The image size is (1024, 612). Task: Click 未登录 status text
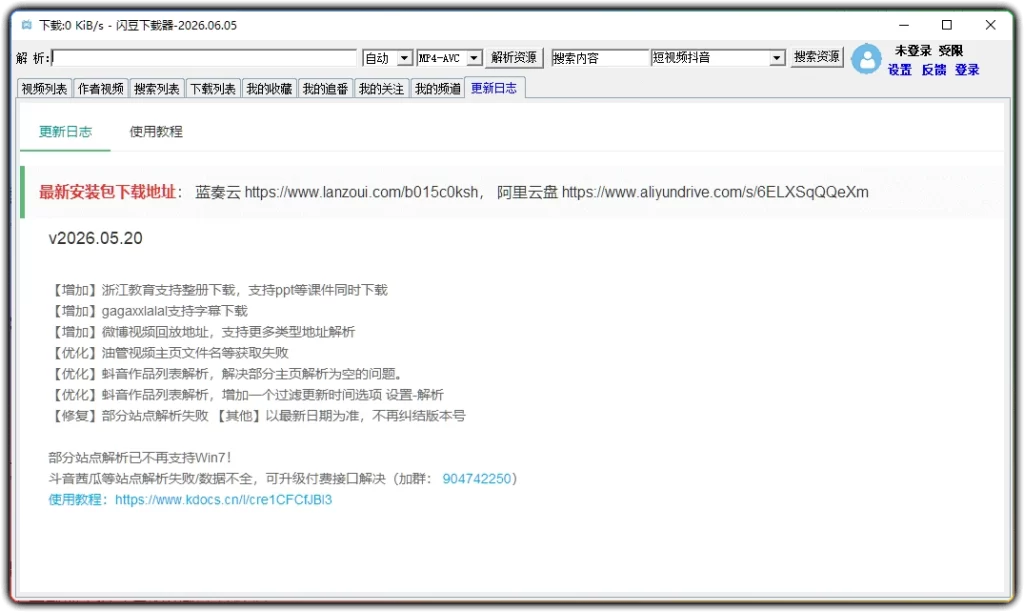(913, 51)
